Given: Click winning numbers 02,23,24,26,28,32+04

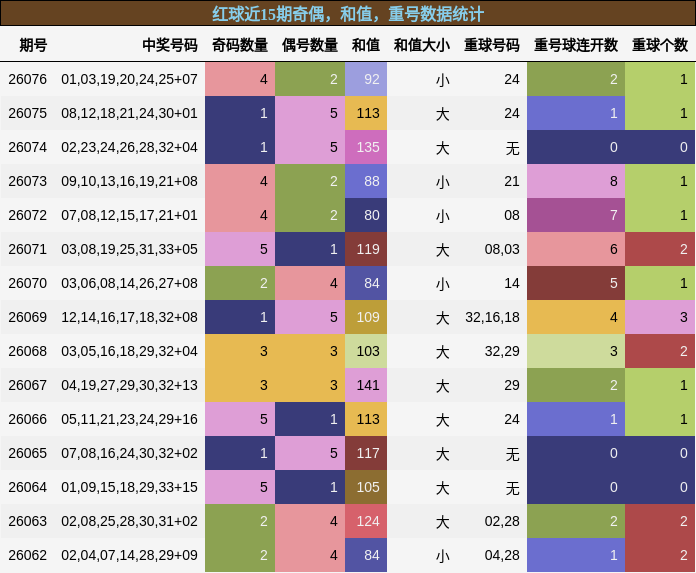Looking at the screenshot, I should (x=130, y=147).
